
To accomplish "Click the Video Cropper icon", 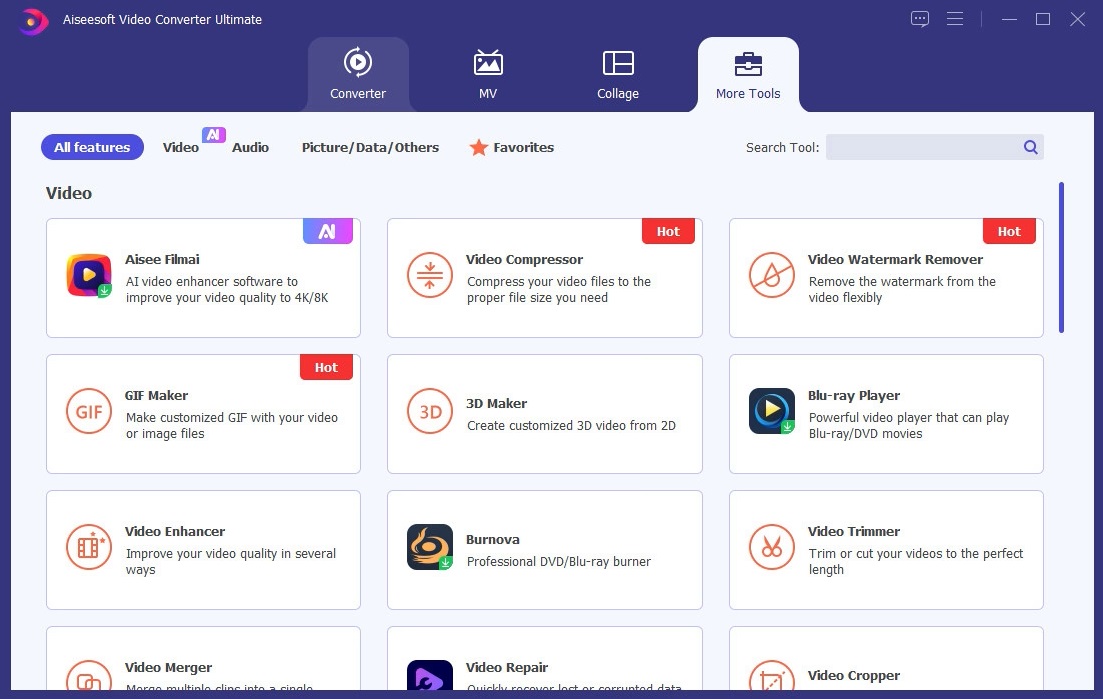I will 772,675.
